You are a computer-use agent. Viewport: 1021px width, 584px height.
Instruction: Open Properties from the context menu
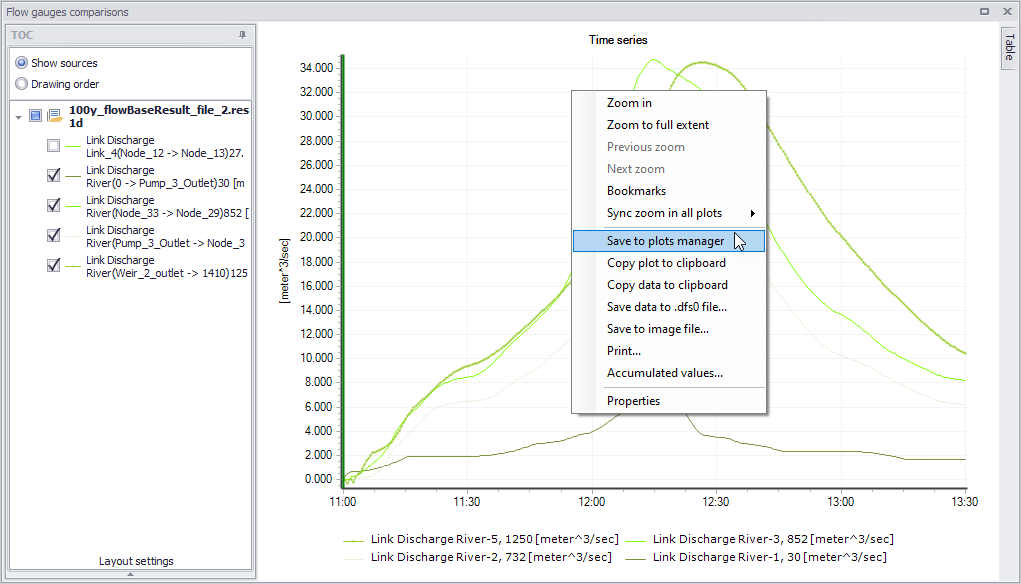(x=669, y=401)
